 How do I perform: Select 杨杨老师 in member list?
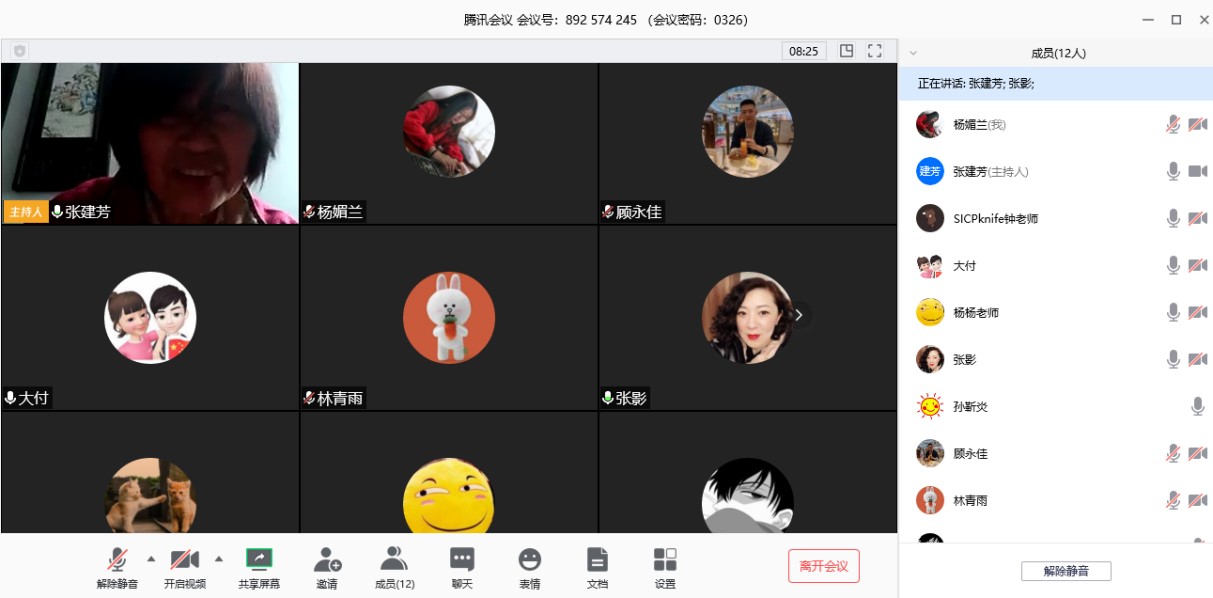pyautogui.click(x=976, y=313)
